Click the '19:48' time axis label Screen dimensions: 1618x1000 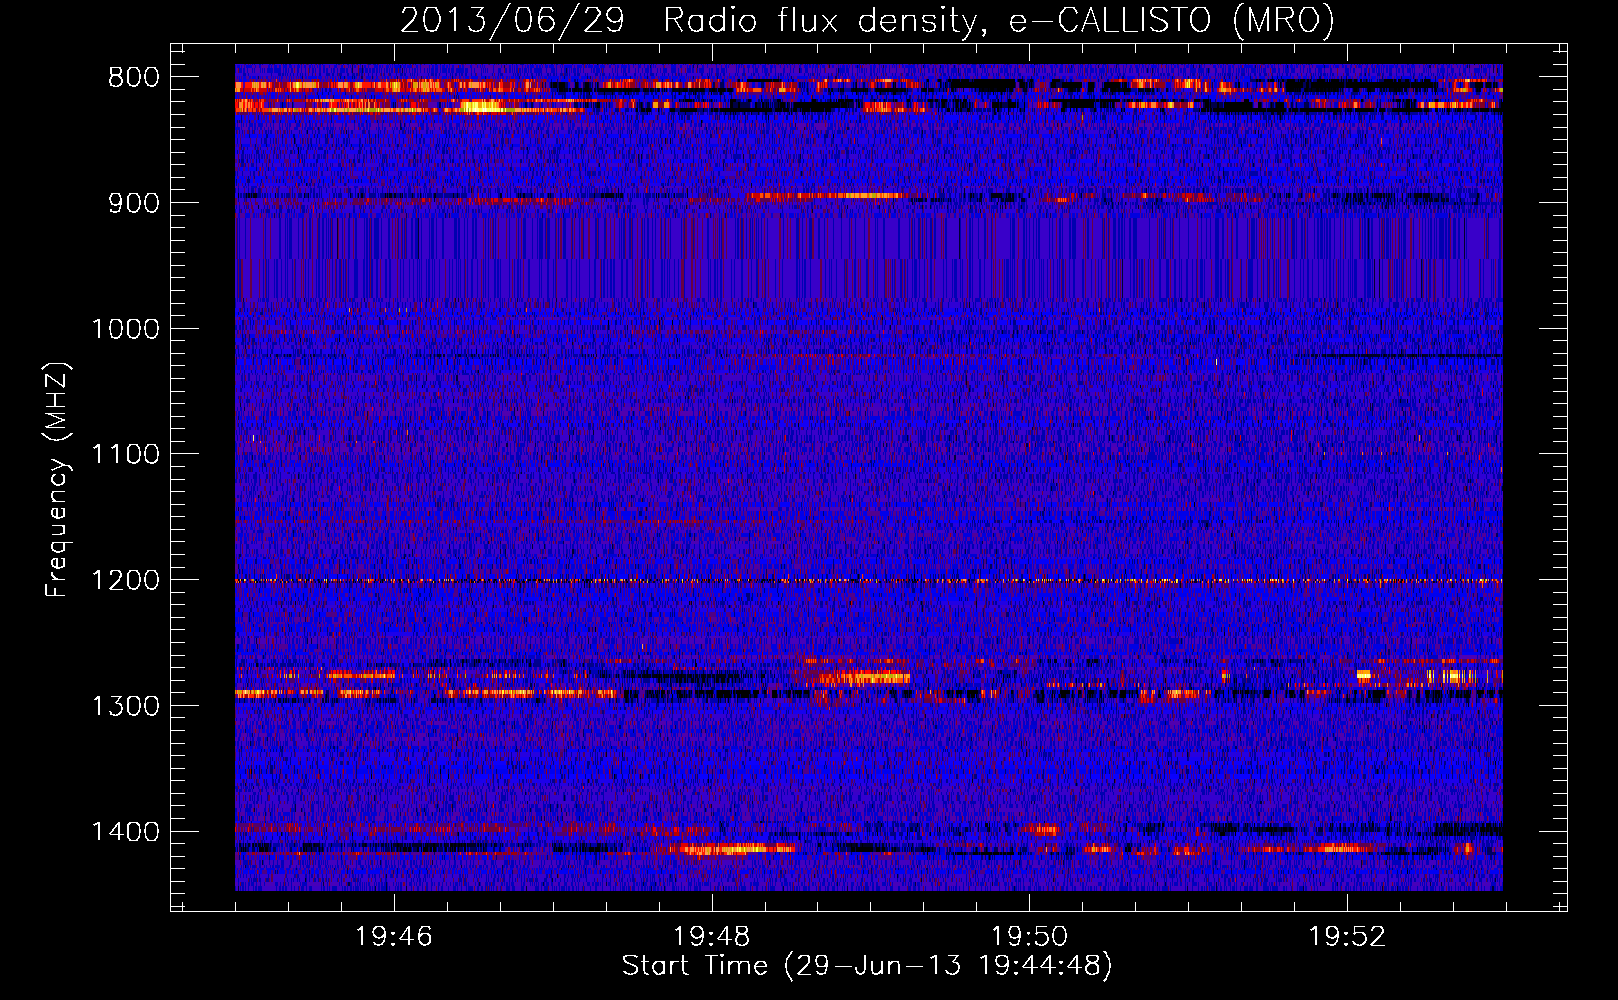click(x=711, y=937)
